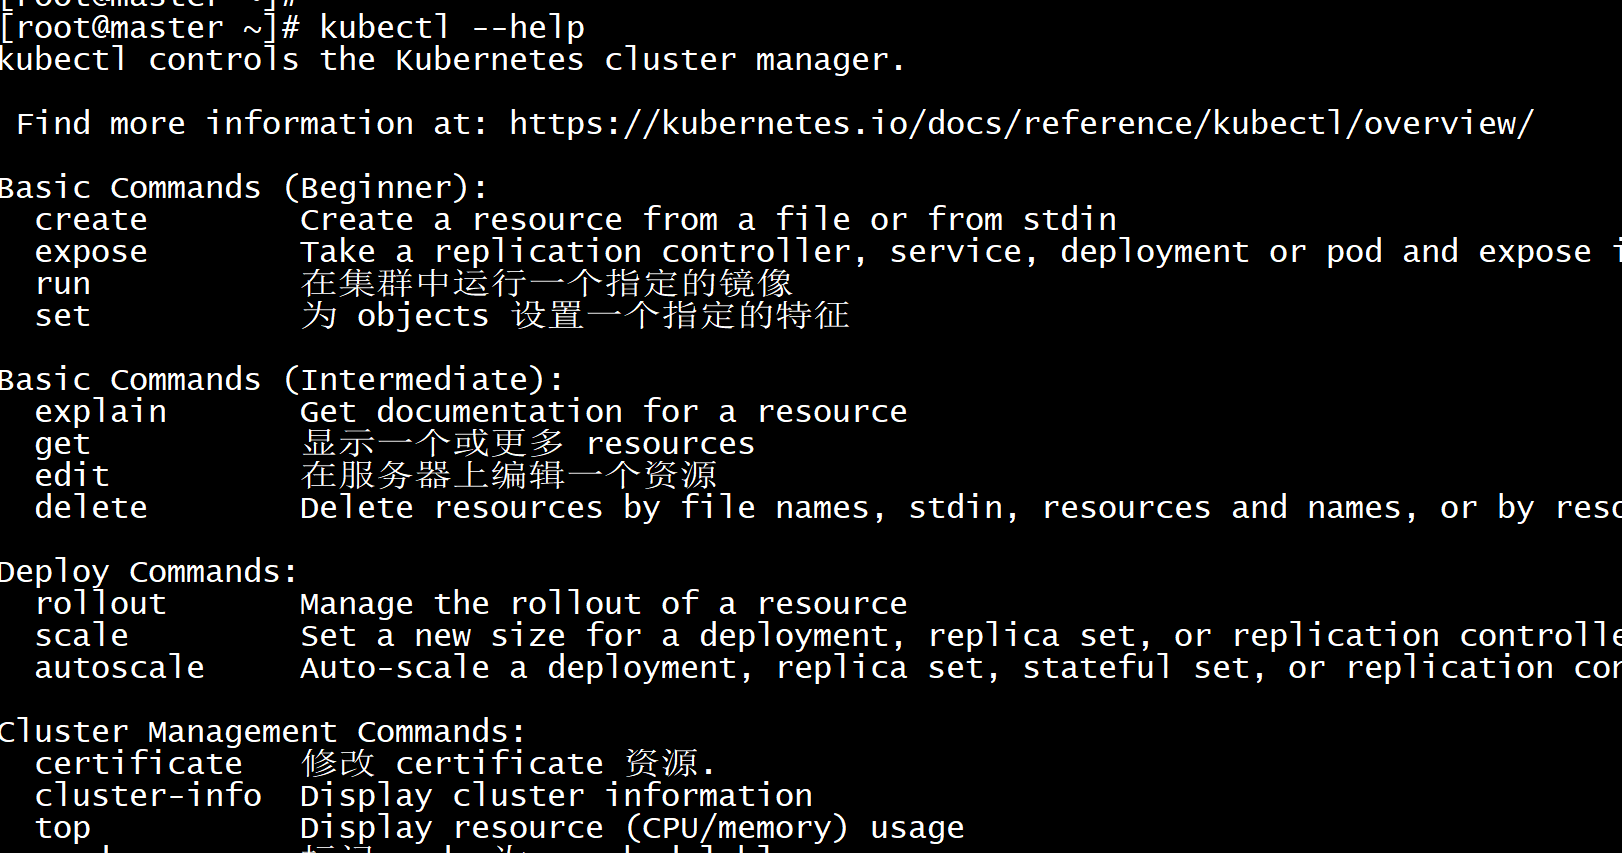This screenshot has width=1622, height=853.
Task: Open the kubernetes.io docs URL
Action: [1021, 123]
